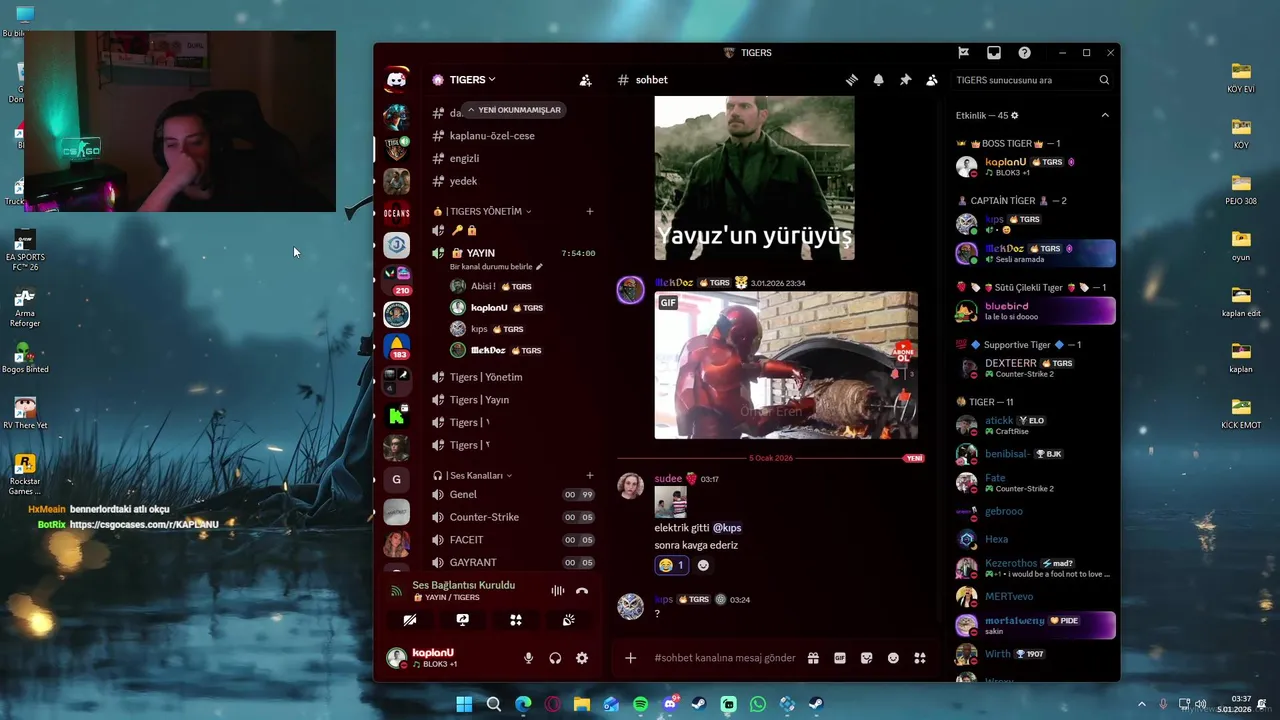
Task: Open Apps launcher icon in message bar
Action: coord(920,658)
